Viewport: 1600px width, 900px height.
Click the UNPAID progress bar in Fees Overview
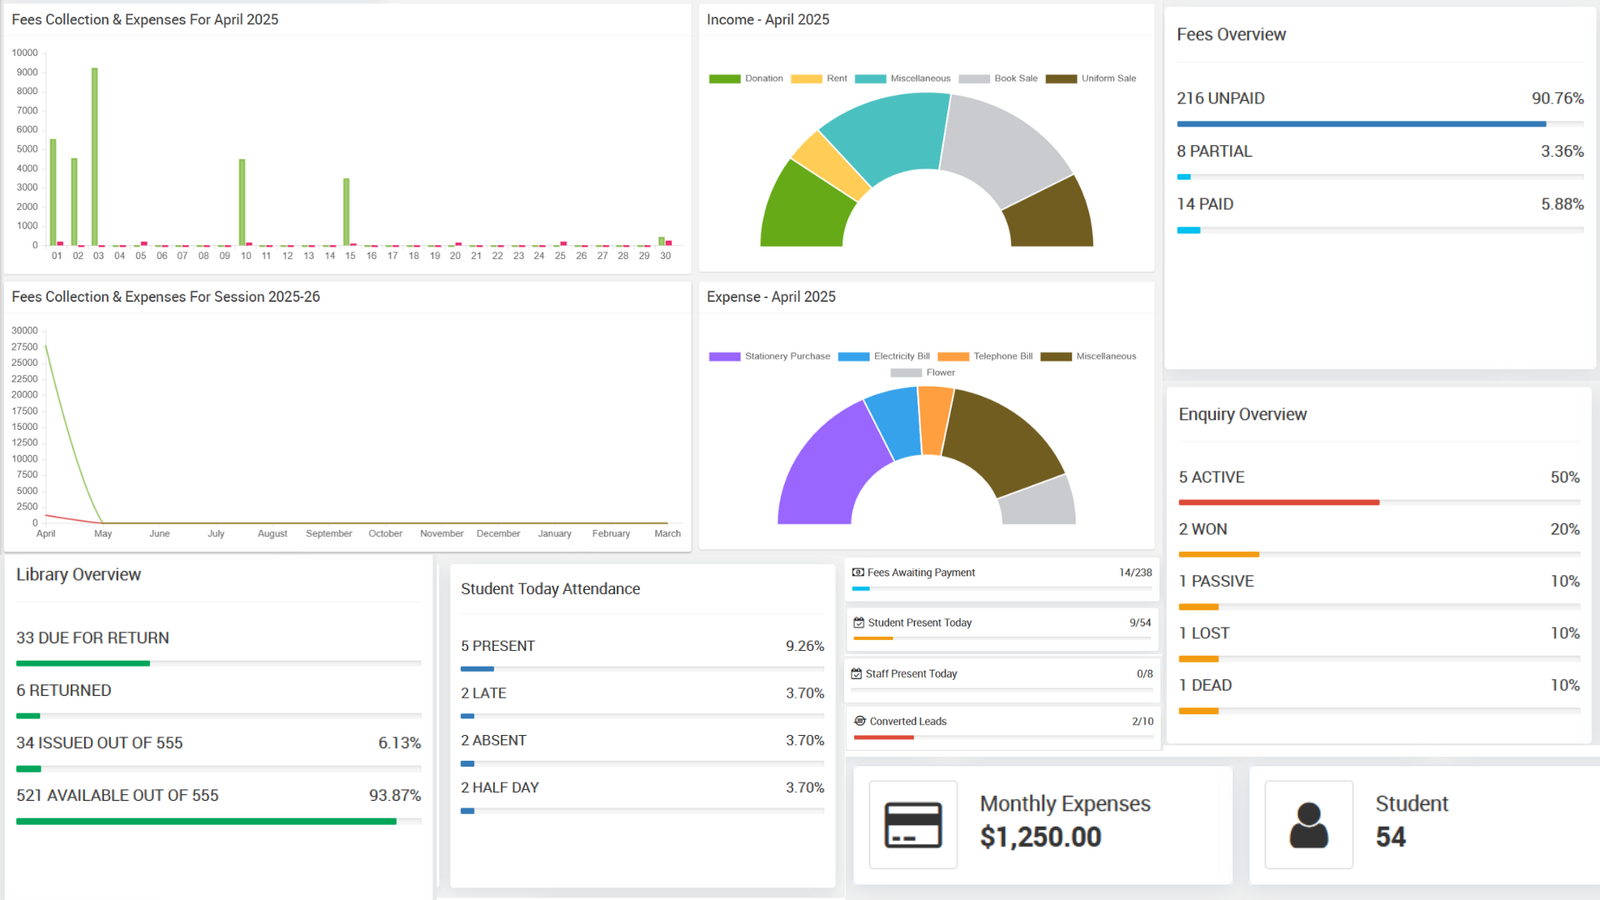(1360, 124)
